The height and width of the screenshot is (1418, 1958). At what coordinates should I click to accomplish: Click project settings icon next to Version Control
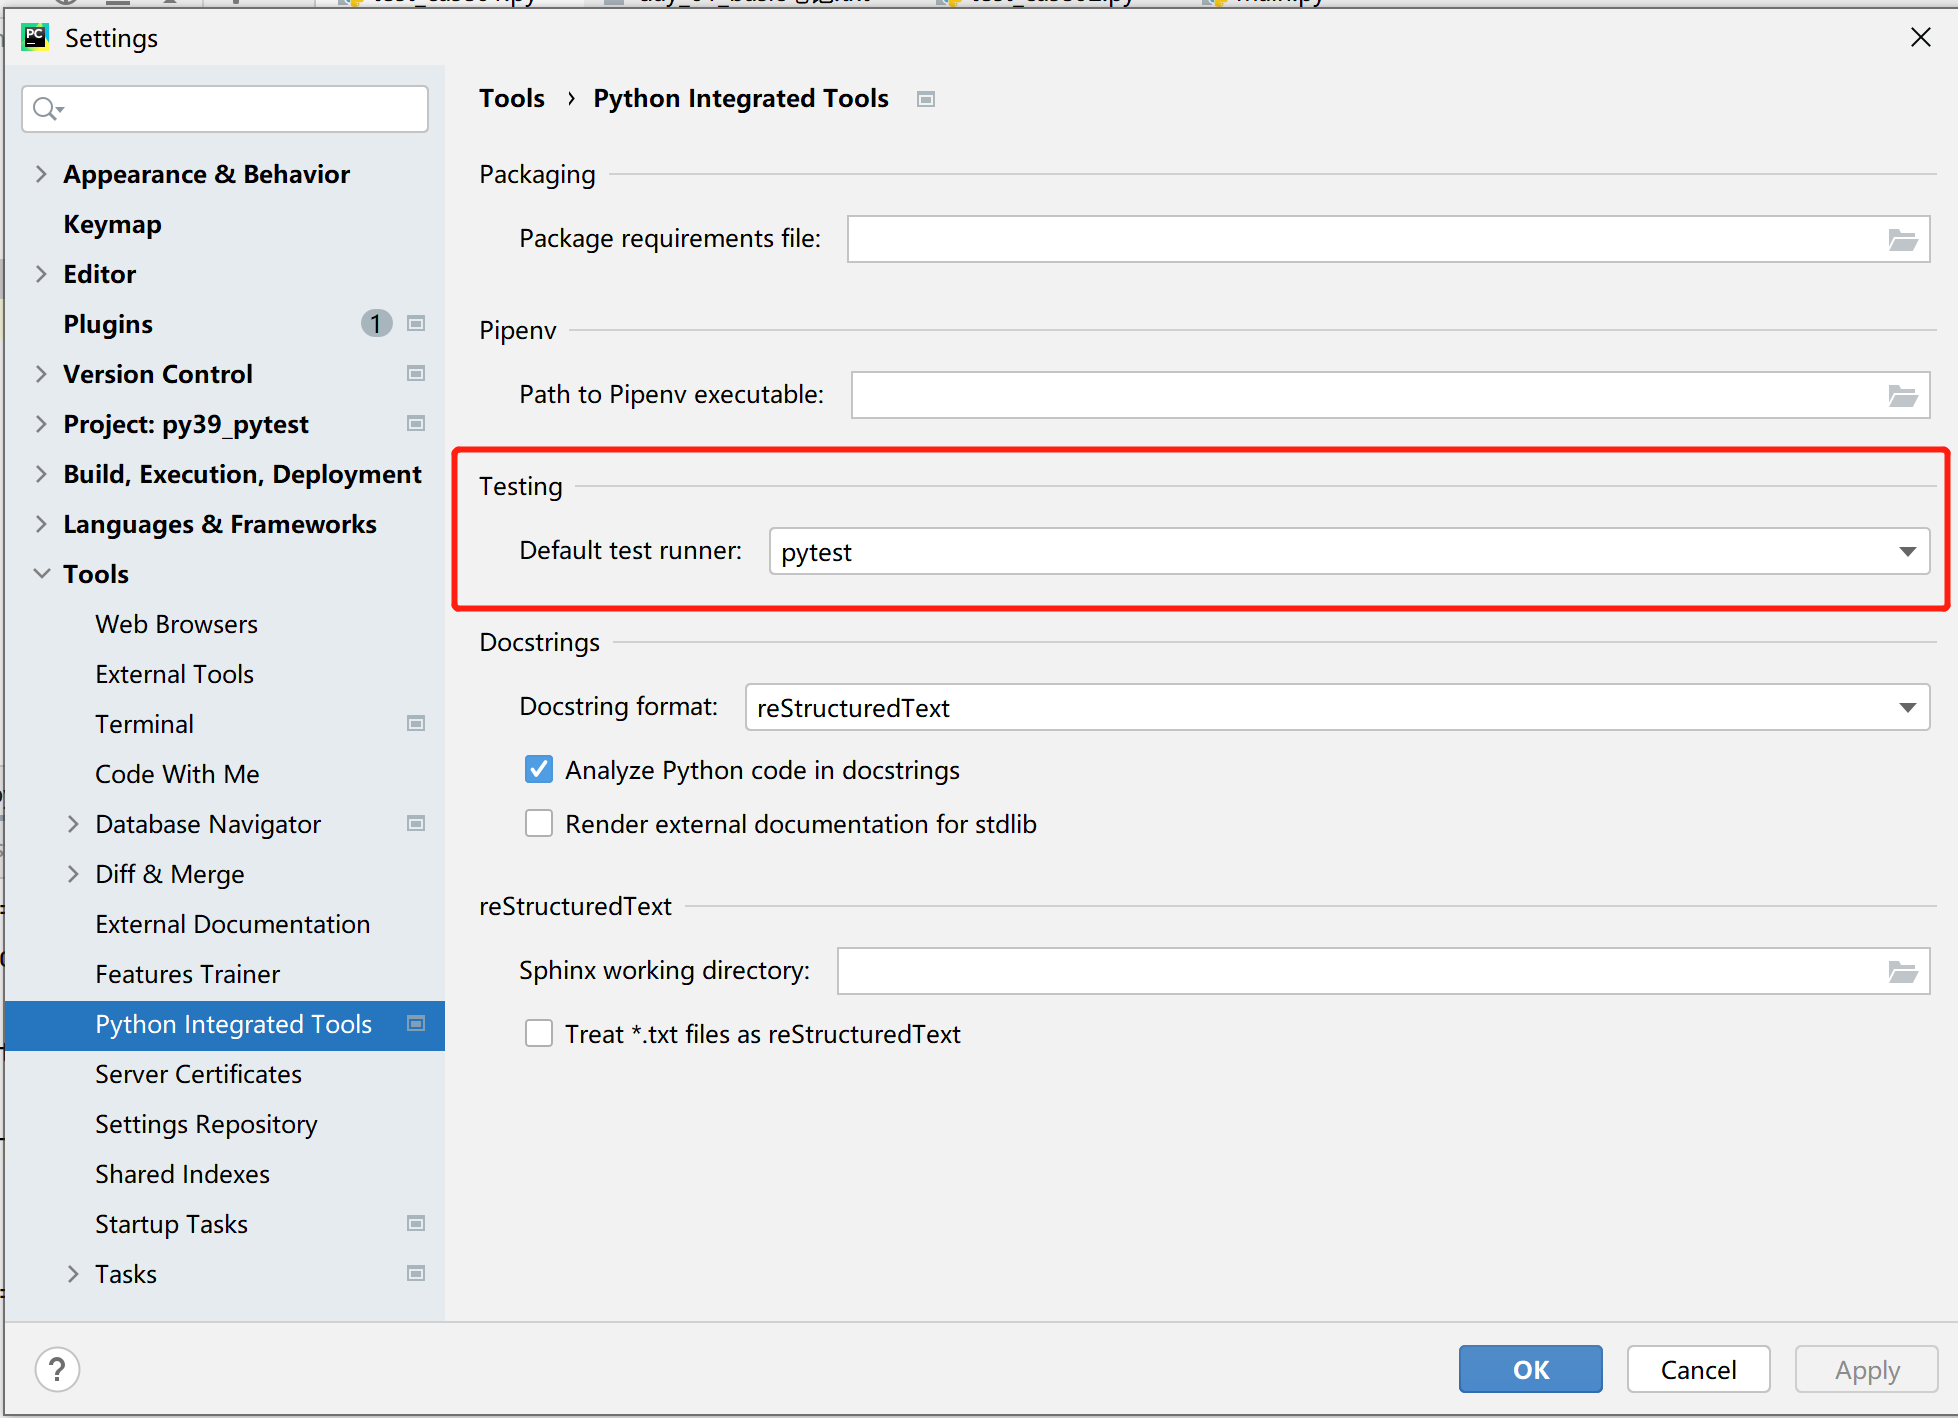click(416, 373)
